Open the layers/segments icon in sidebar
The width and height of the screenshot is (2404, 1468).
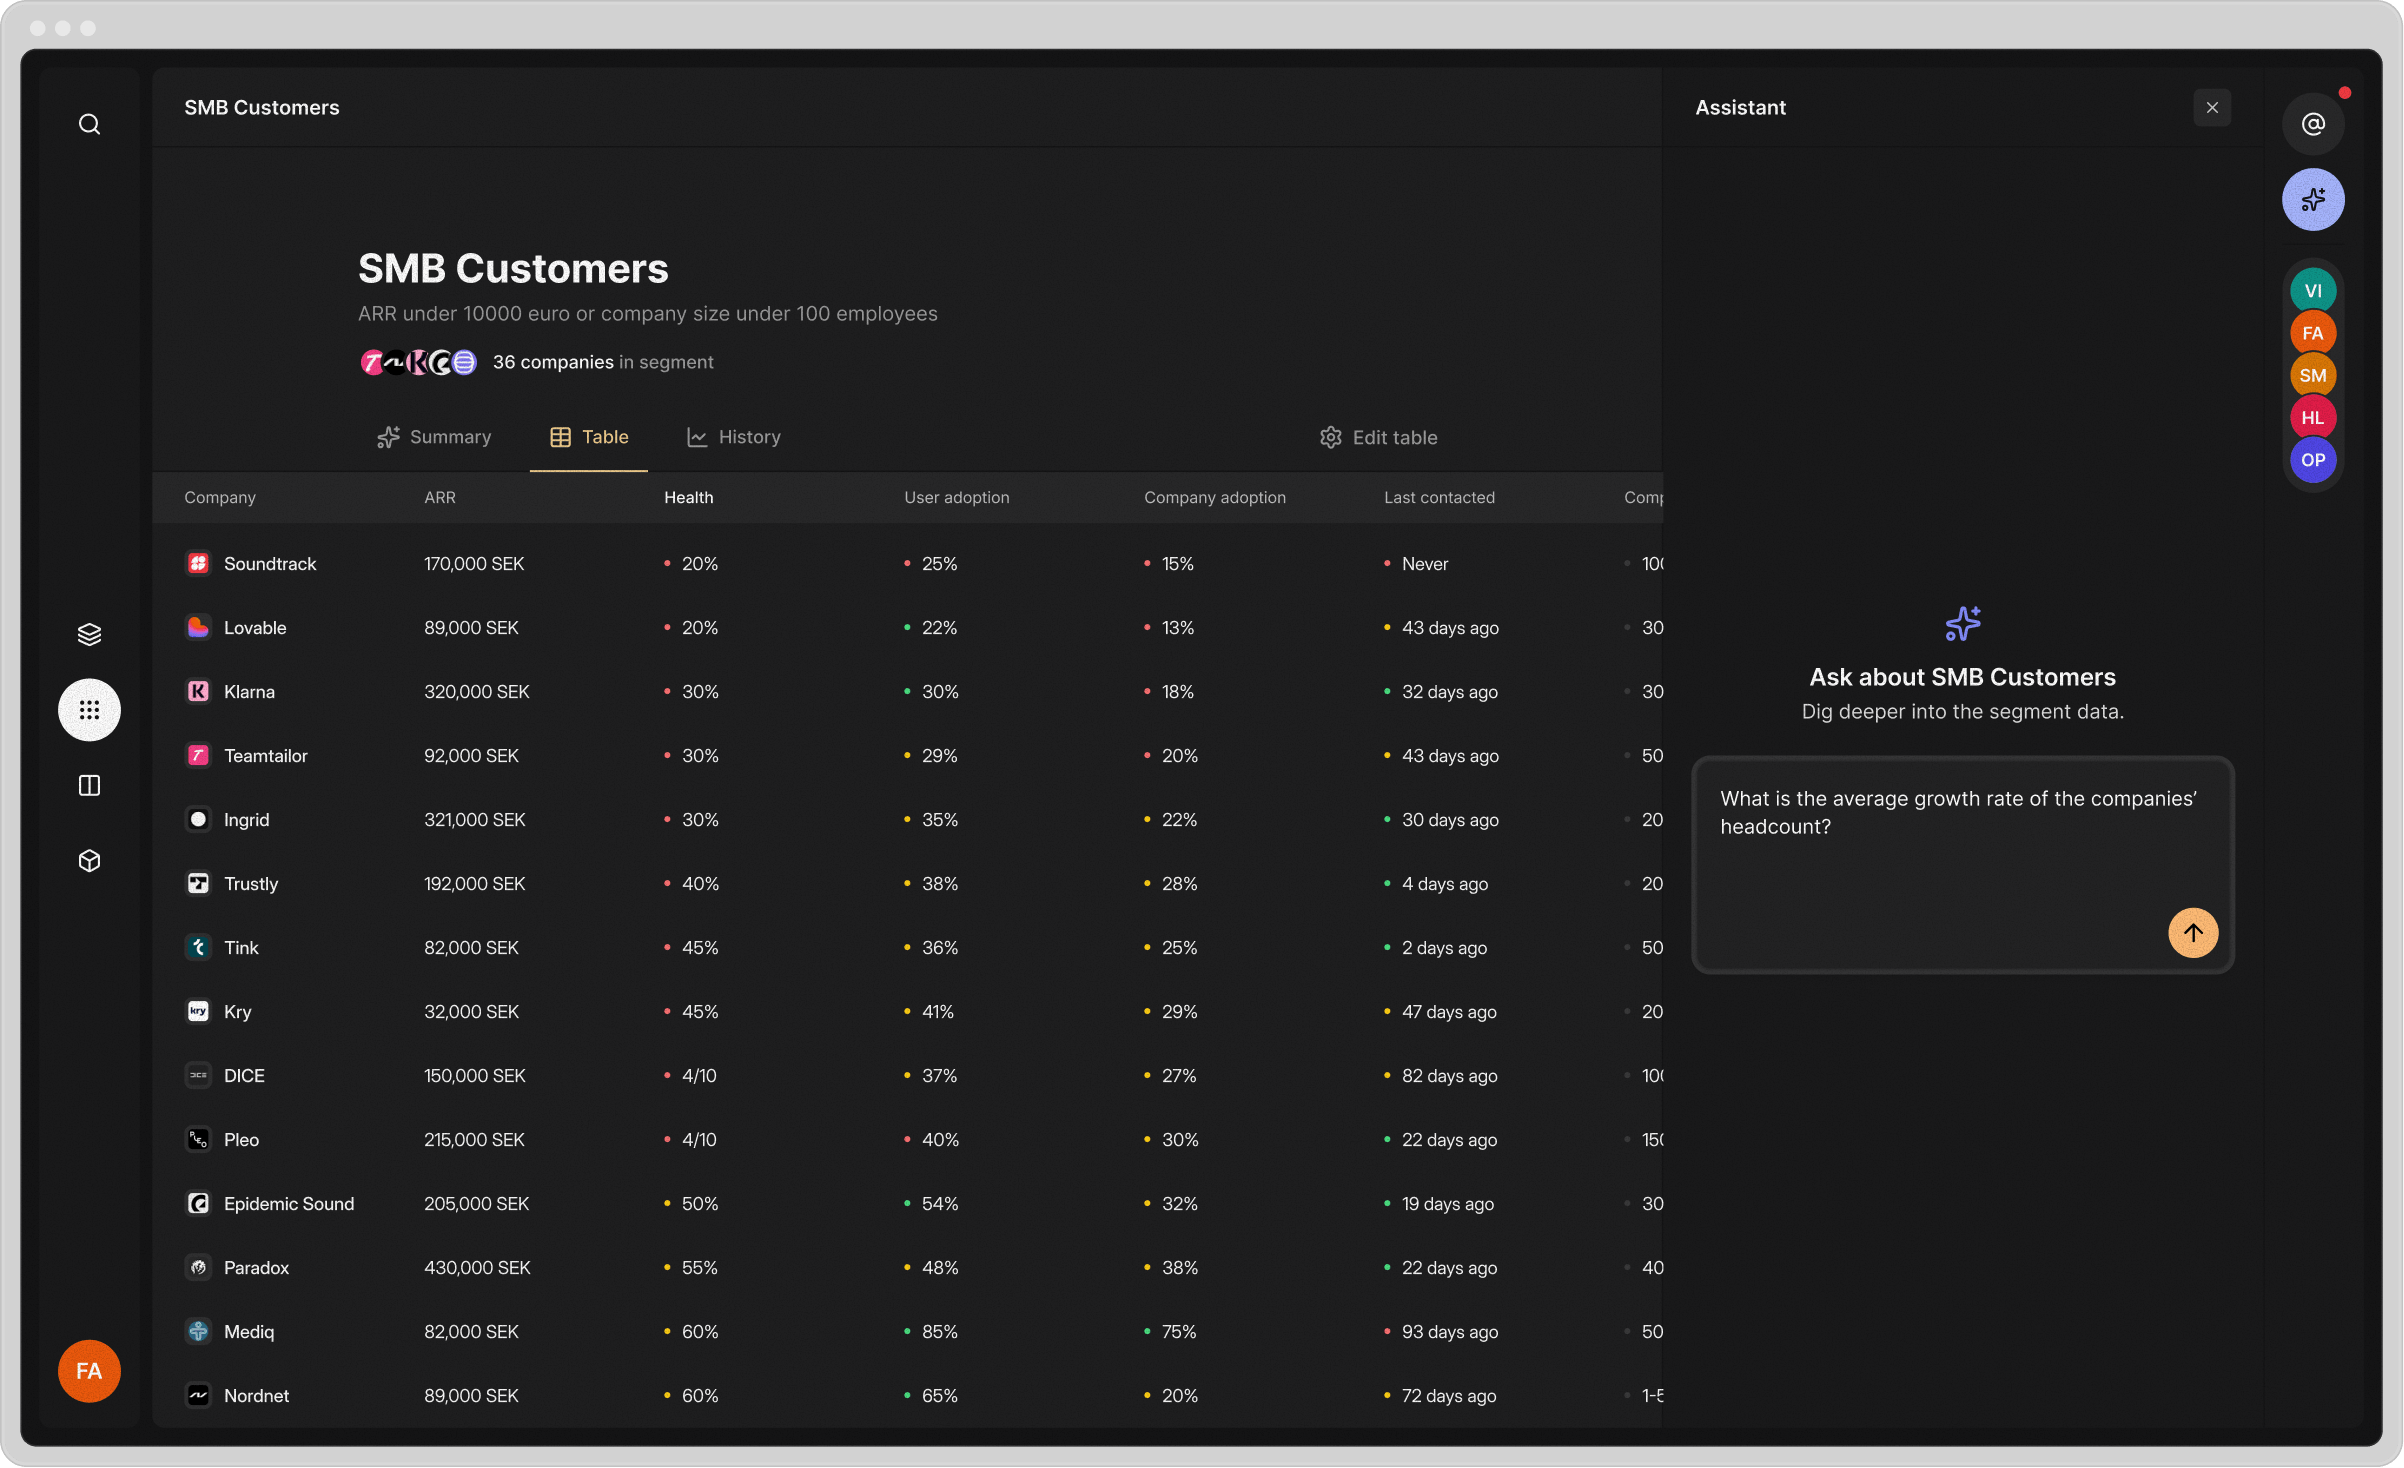point(89,633)
